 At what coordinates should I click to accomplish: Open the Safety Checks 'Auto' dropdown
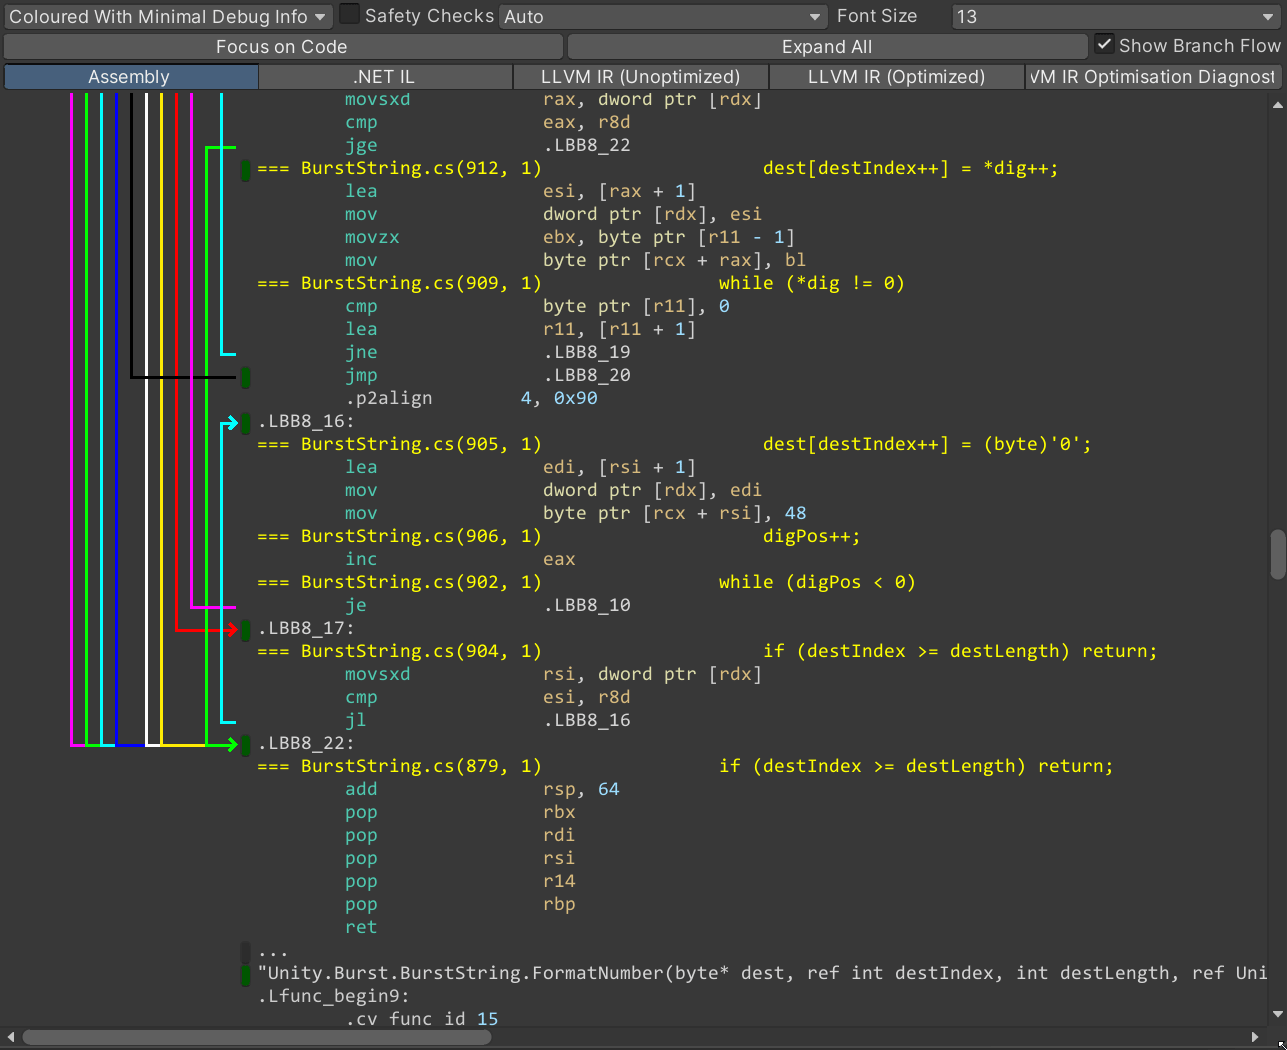pyautogui.click(x=662, y=17)
